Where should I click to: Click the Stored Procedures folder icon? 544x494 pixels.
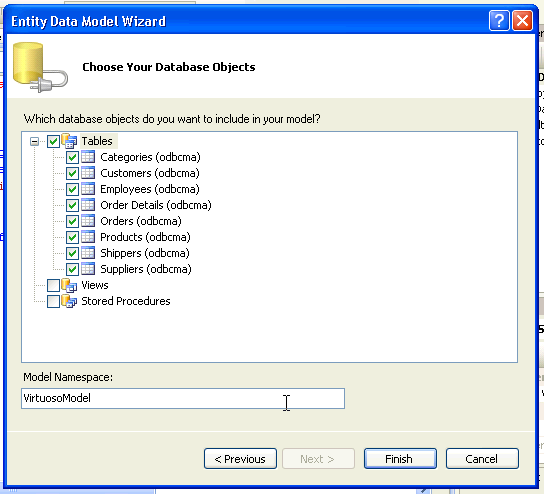coord(69,301)
